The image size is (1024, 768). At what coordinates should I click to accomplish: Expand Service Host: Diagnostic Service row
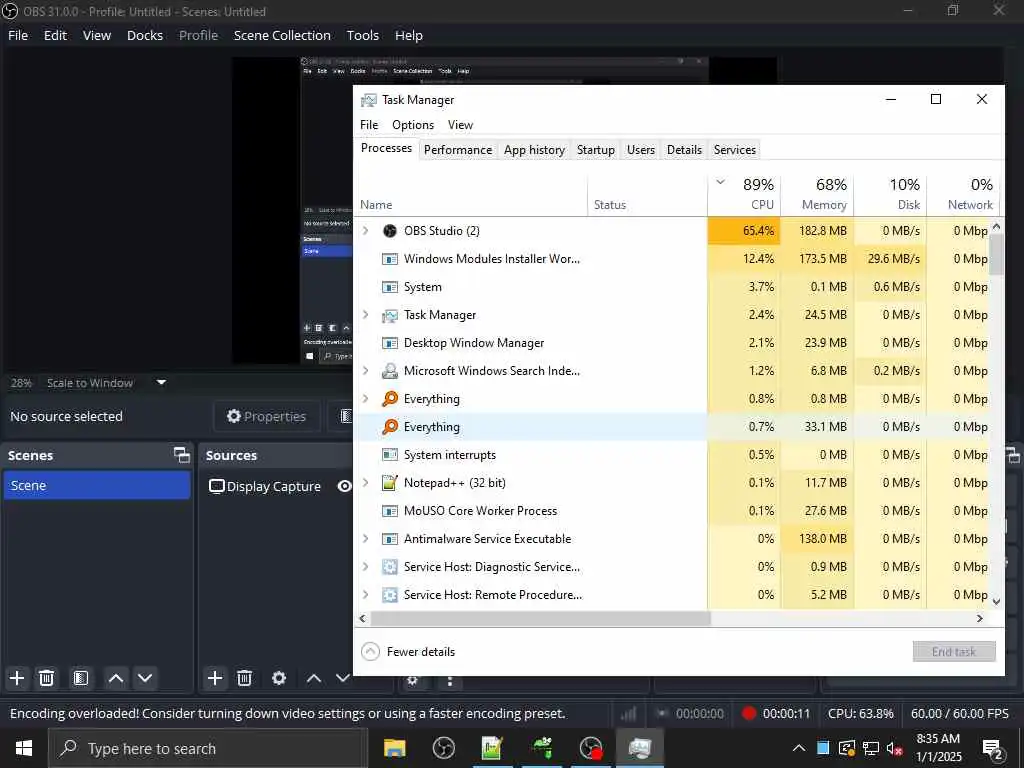pyautogui.click(x=366, y=567)
